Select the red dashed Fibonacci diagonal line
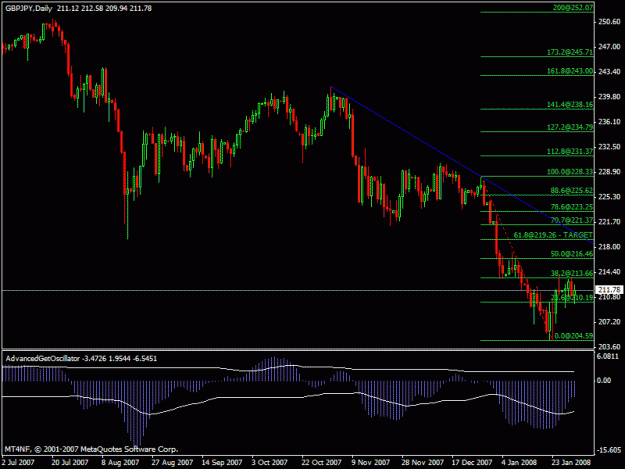 click(x=516, y=259)
